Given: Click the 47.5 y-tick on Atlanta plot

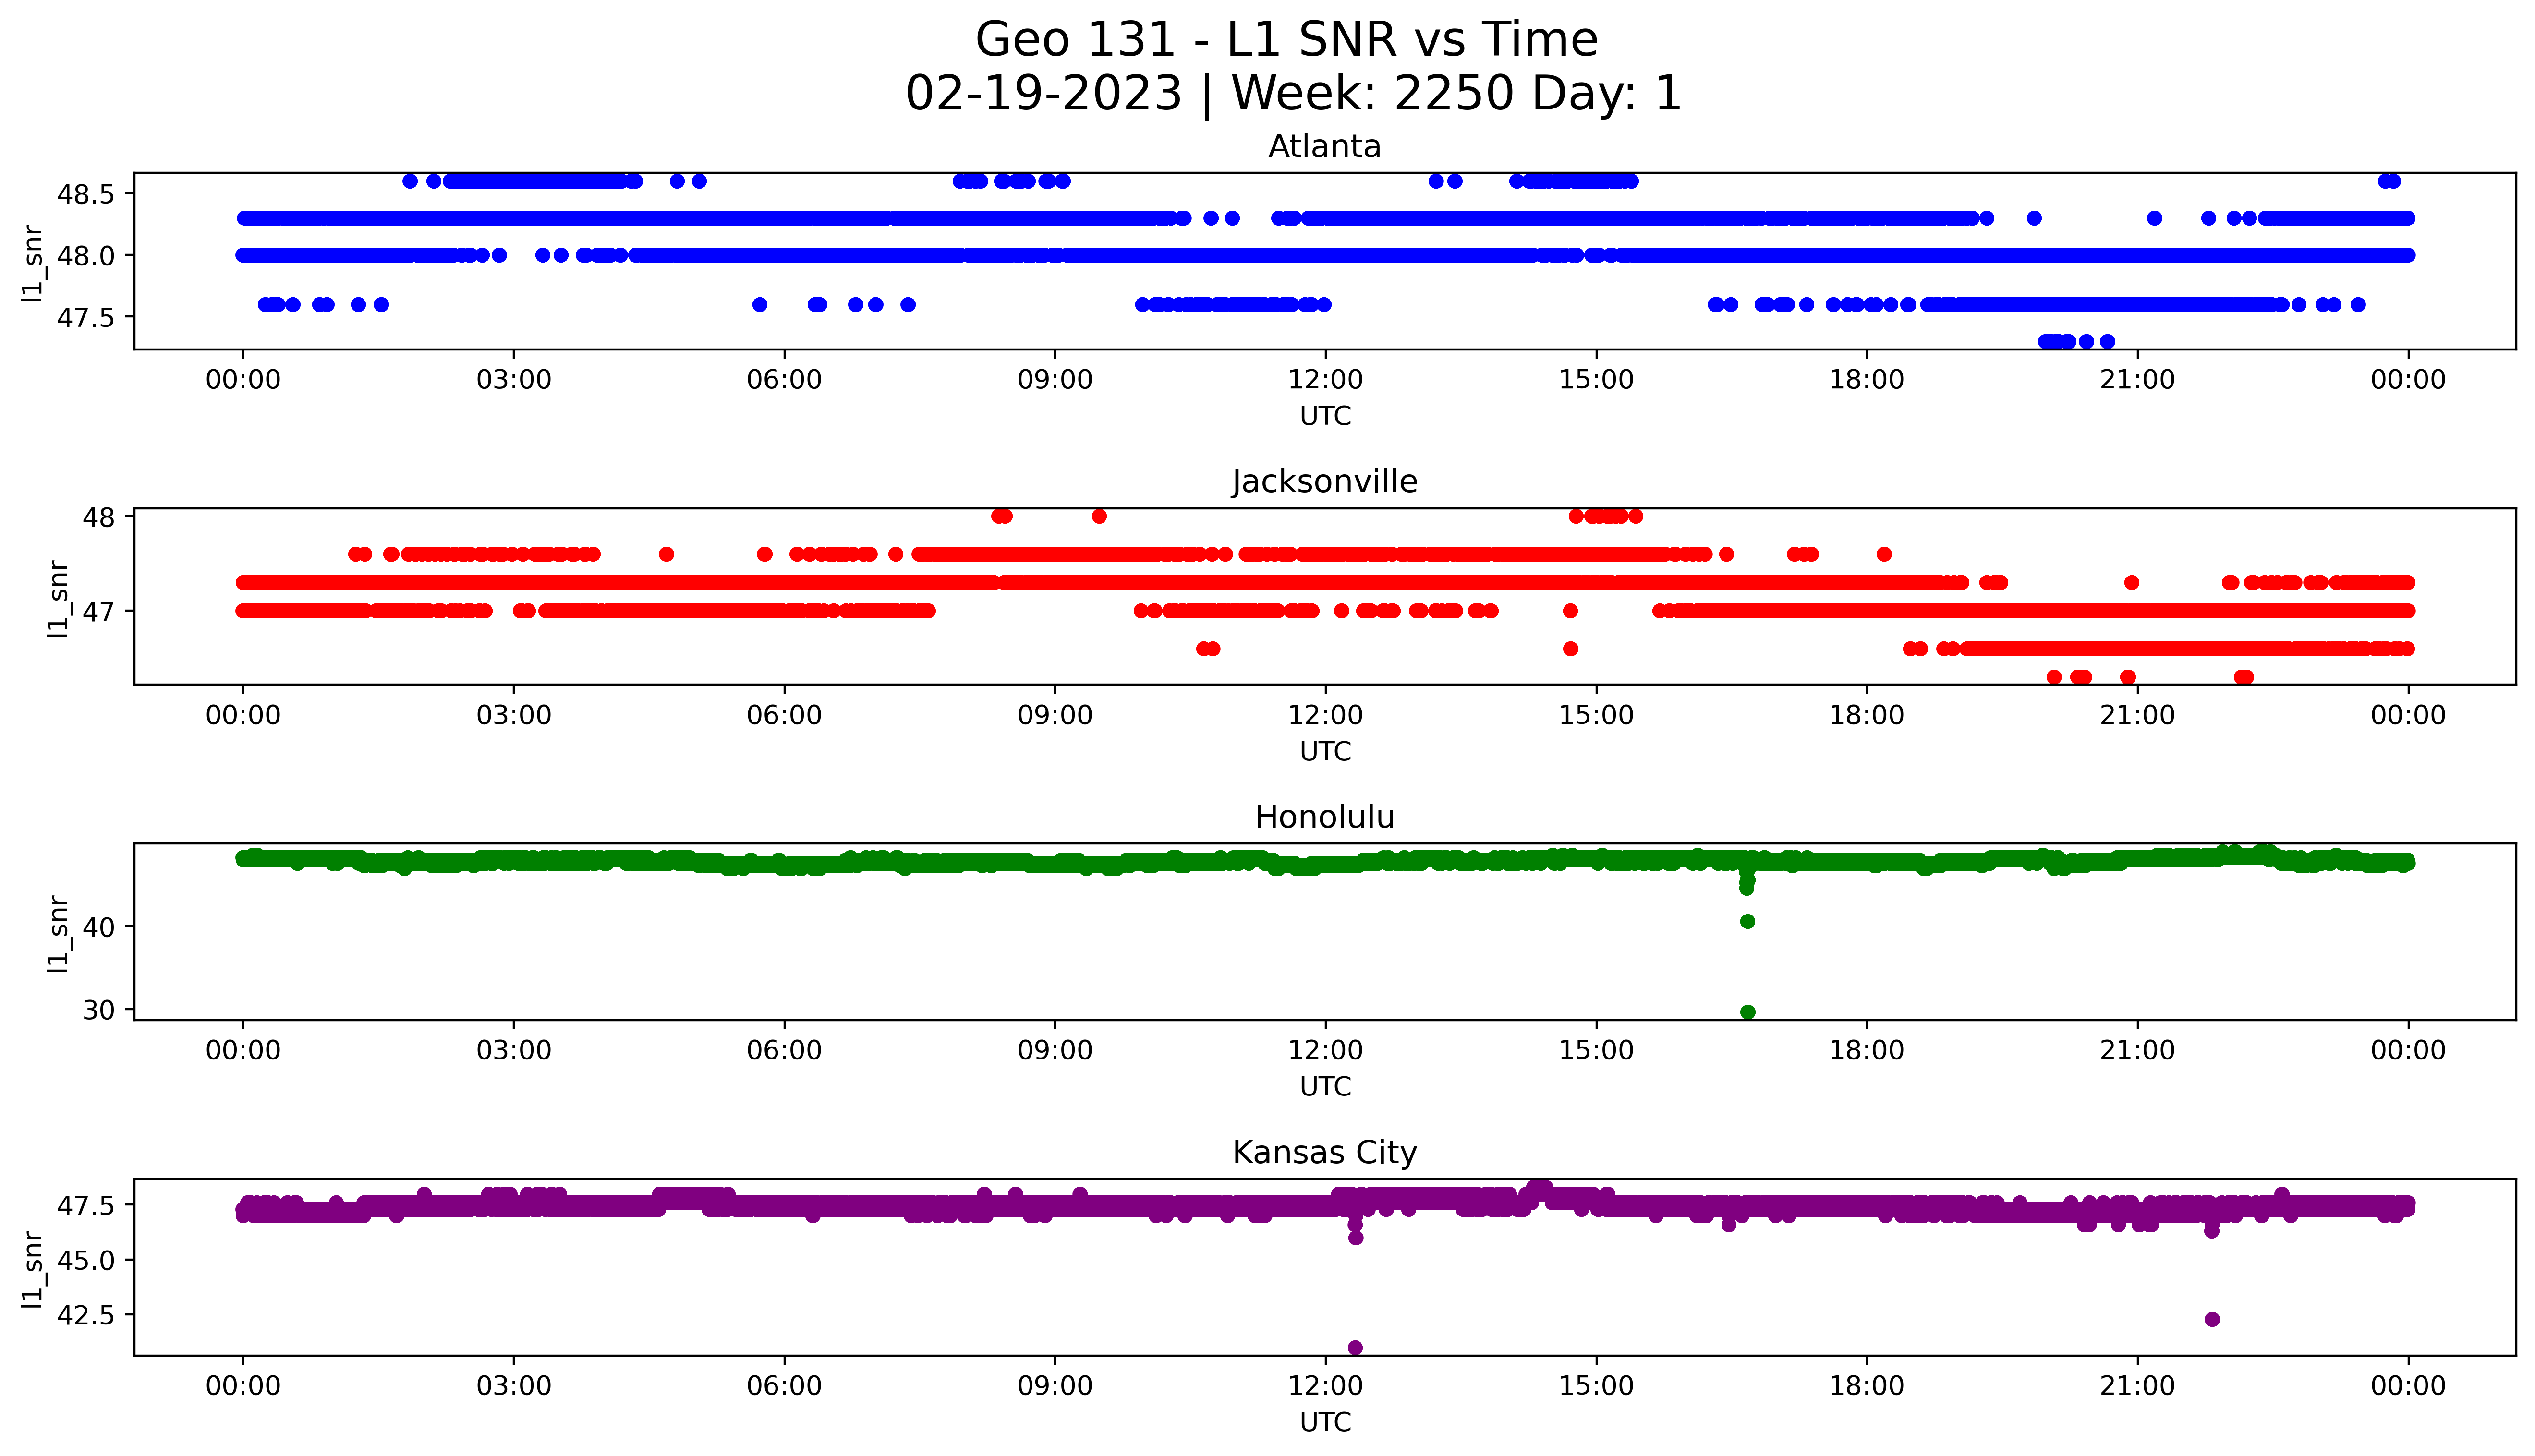Looking at the screenshot, I should [87, 318].
